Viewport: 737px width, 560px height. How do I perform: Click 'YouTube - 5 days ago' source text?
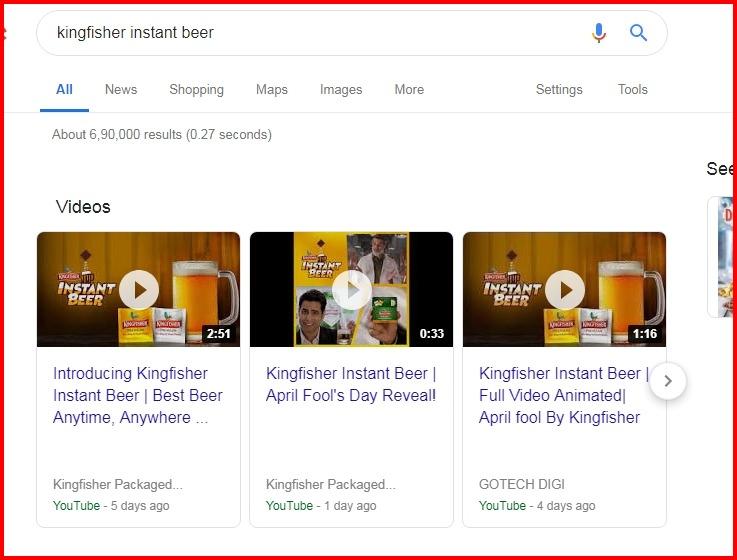point(111,506)
